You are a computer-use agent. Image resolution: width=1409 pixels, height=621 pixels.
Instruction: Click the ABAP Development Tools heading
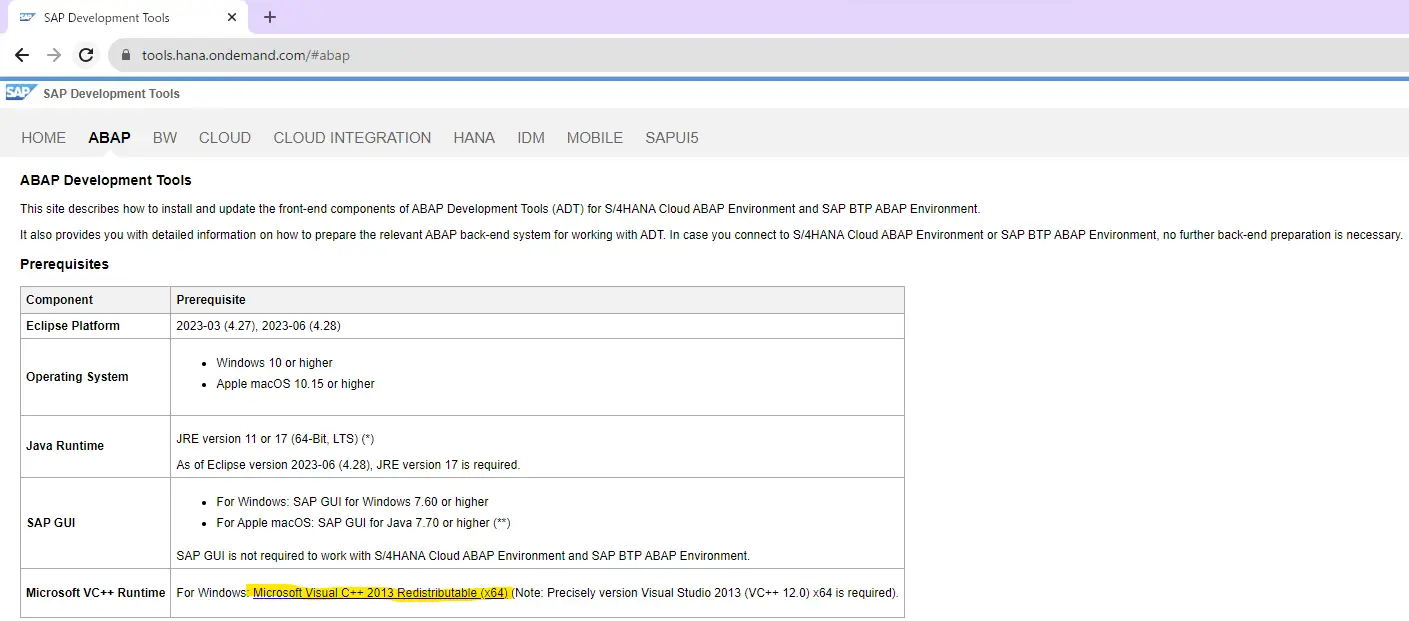coord(106,180)
